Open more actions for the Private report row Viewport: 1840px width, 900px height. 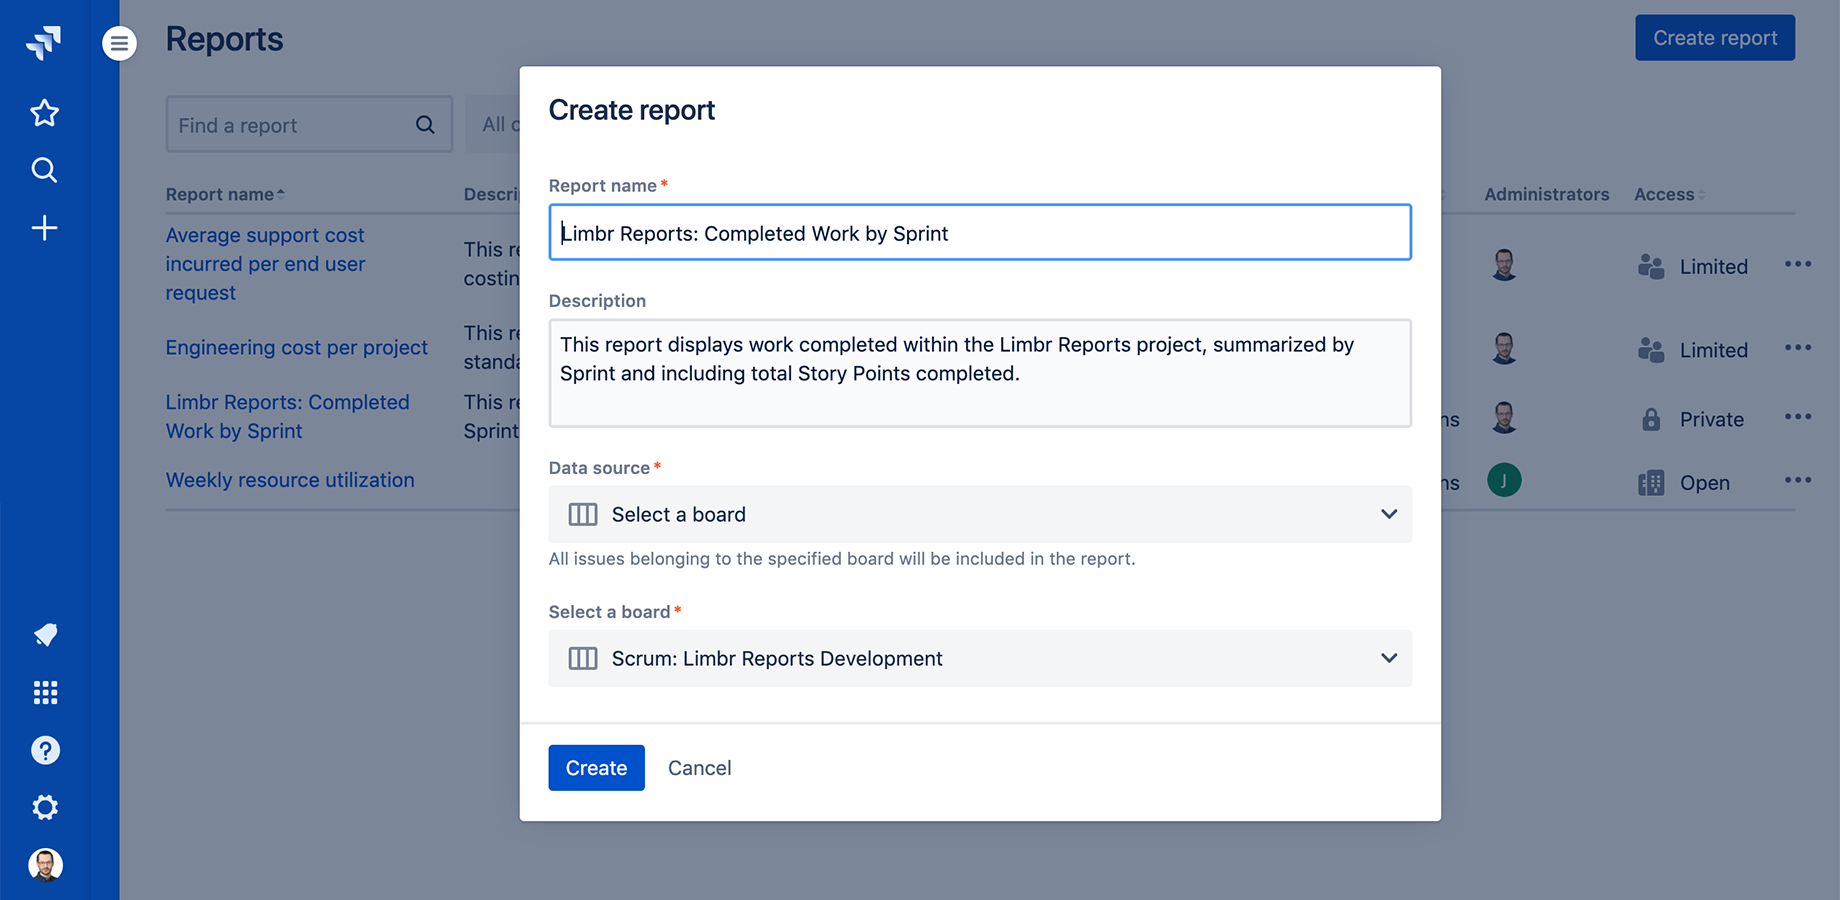[1798, 417]
